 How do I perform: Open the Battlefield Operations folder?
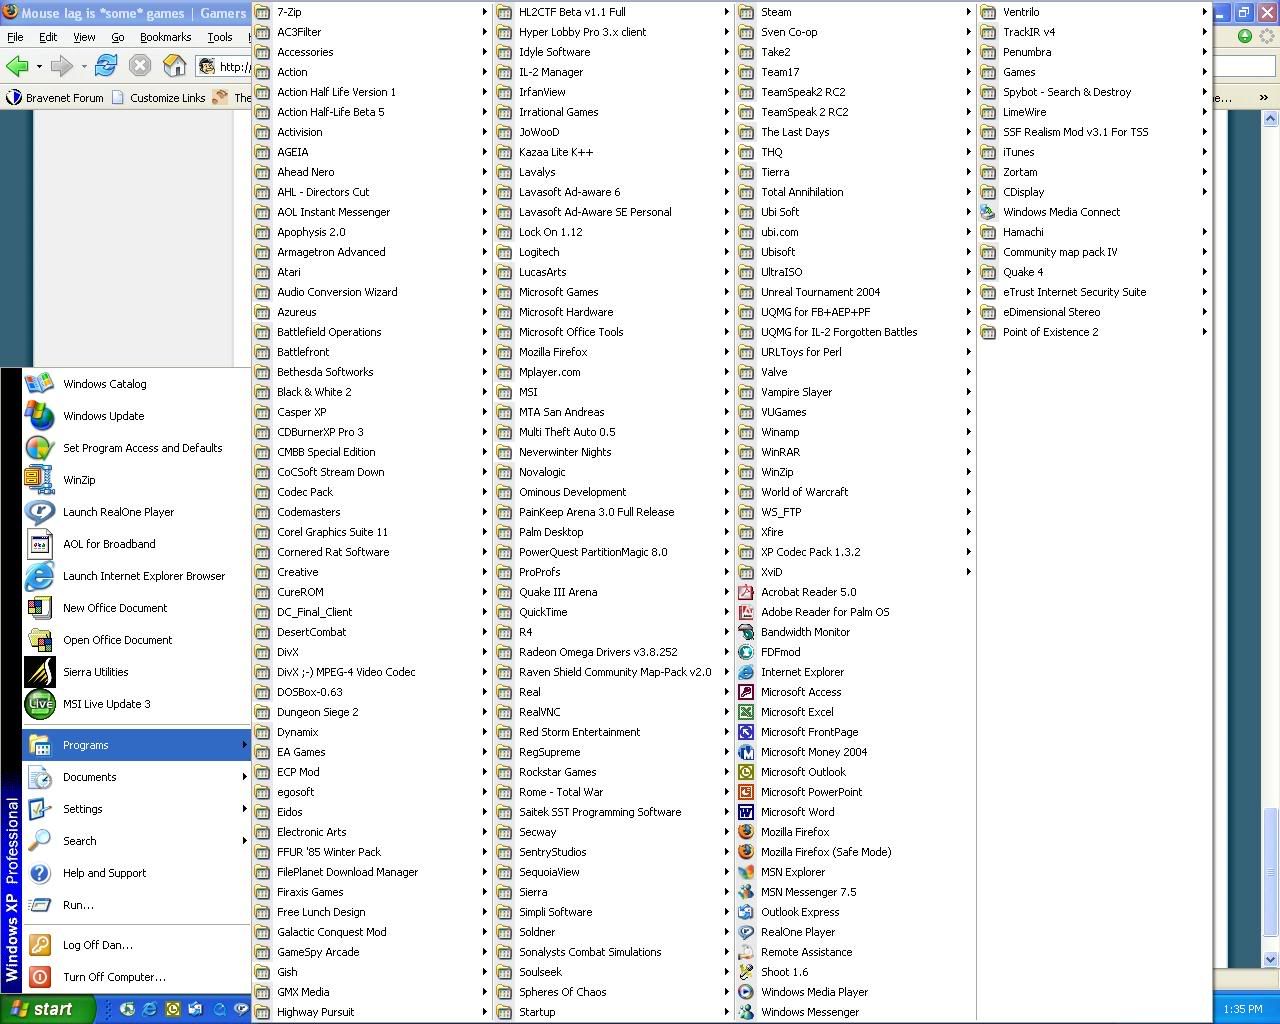pyautogui.click(x=371, y=332)
